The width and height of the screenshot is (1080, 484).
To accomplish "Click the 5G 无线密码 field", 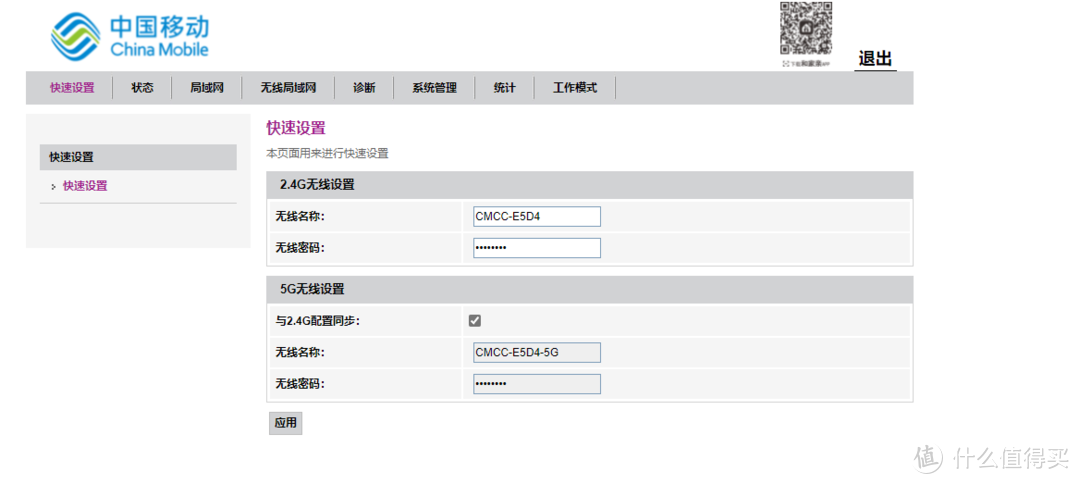I will (537, 383).
